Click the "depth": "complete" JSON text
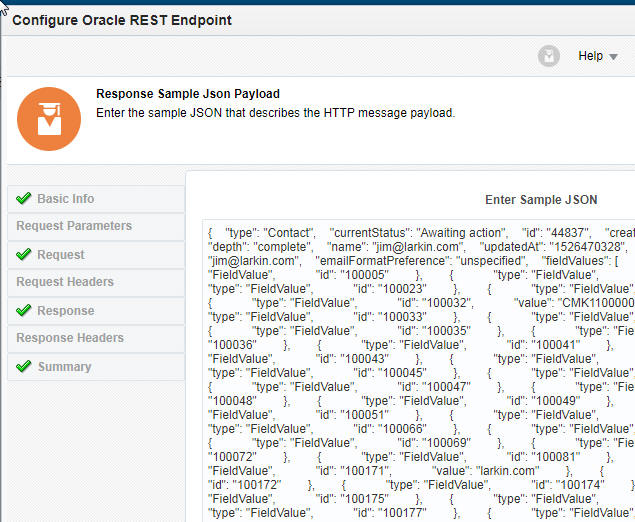 pyautogui.click(x=260, y=247)
